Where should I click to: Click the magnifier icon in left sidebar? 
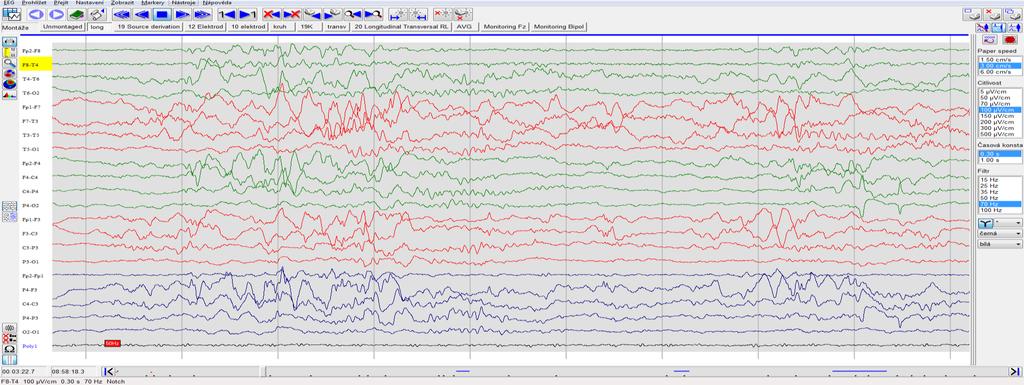point(10,63)
